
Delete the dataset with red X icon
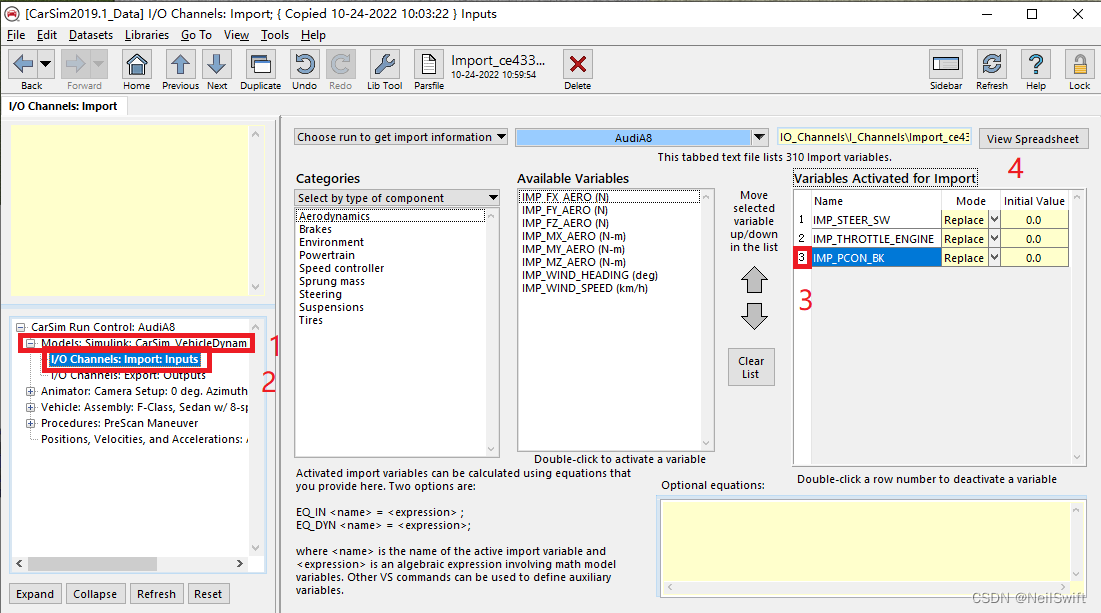577,65
